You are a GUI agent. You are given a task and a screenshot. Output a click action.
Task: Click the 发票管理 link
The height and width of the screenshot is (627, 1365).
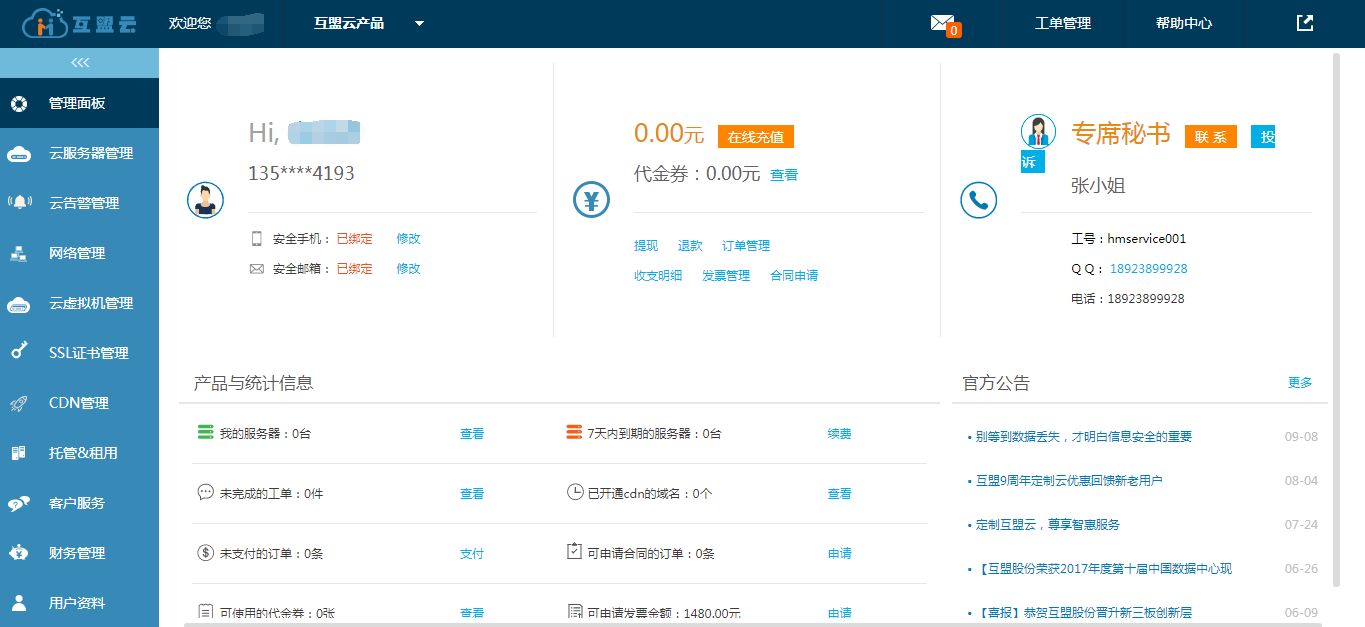[725, 276]
